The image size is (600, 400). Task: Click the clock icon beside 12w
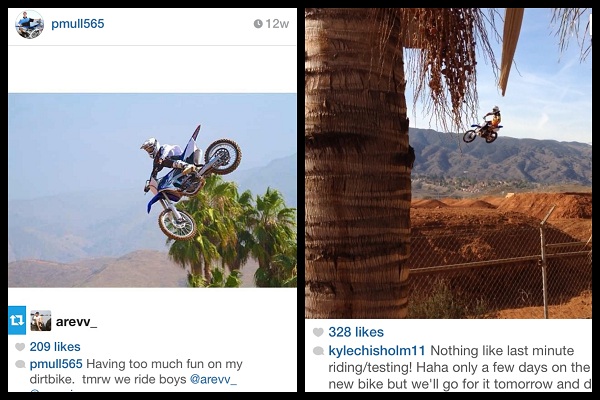pos(258,24)
